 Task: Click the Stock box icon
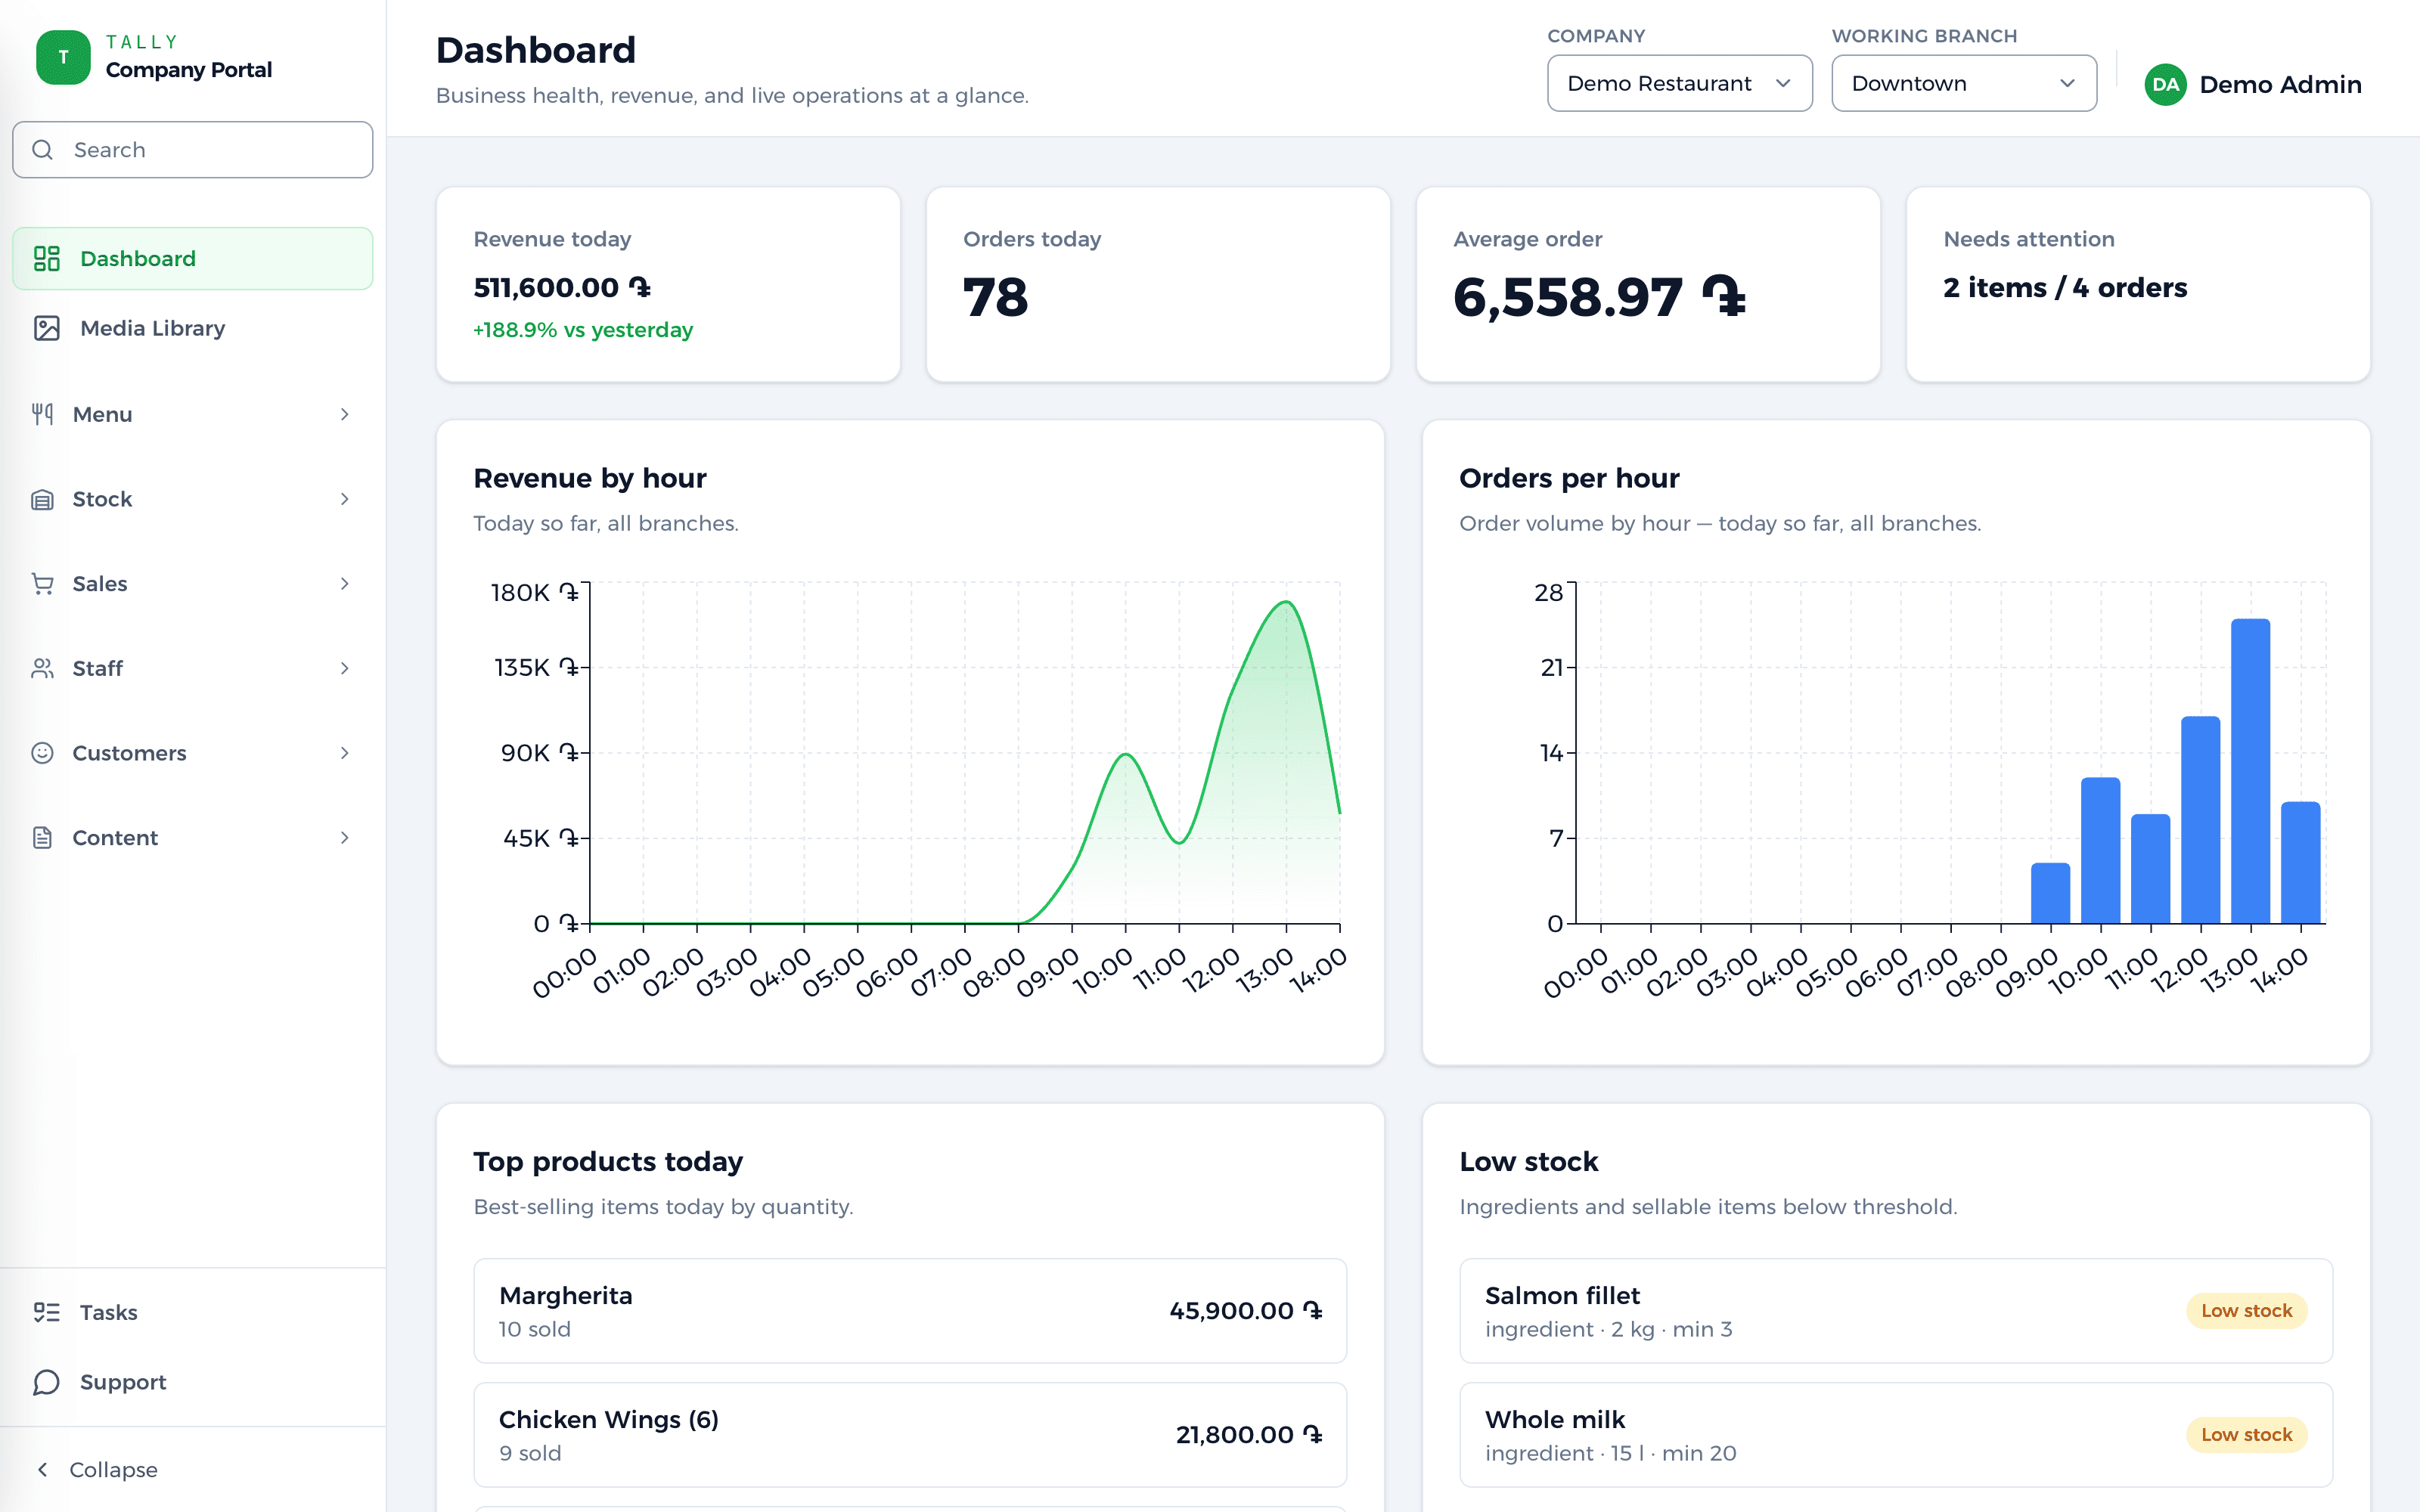point(42,499)
